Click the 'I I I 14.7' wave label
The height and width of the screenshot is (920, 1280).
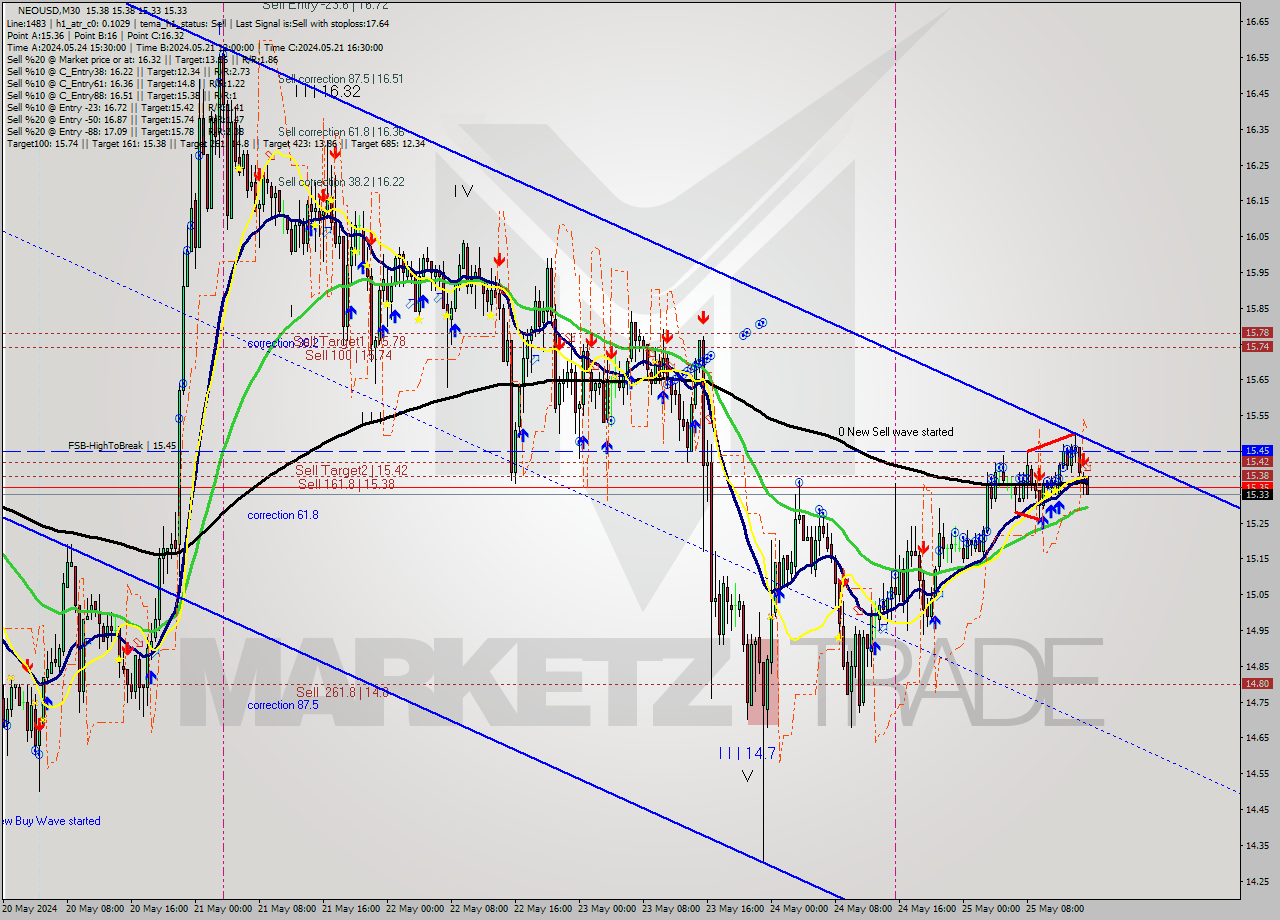coord(746,753)
